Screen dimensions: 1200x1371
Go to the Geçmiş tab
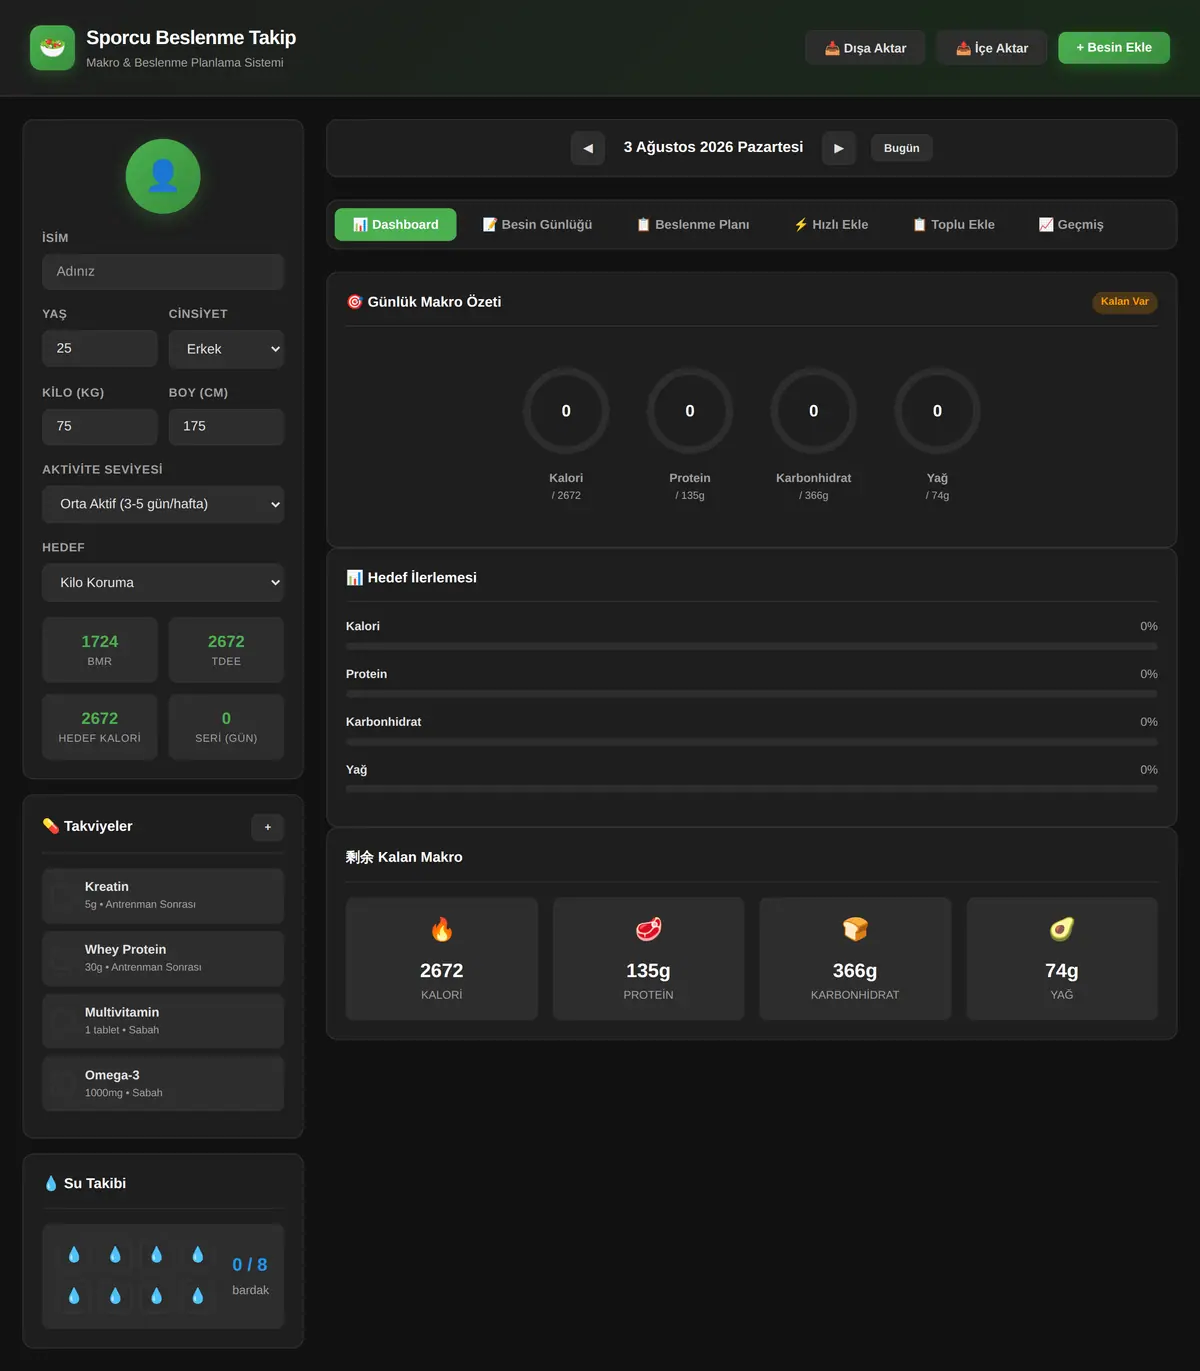[x=1071, y=225]
